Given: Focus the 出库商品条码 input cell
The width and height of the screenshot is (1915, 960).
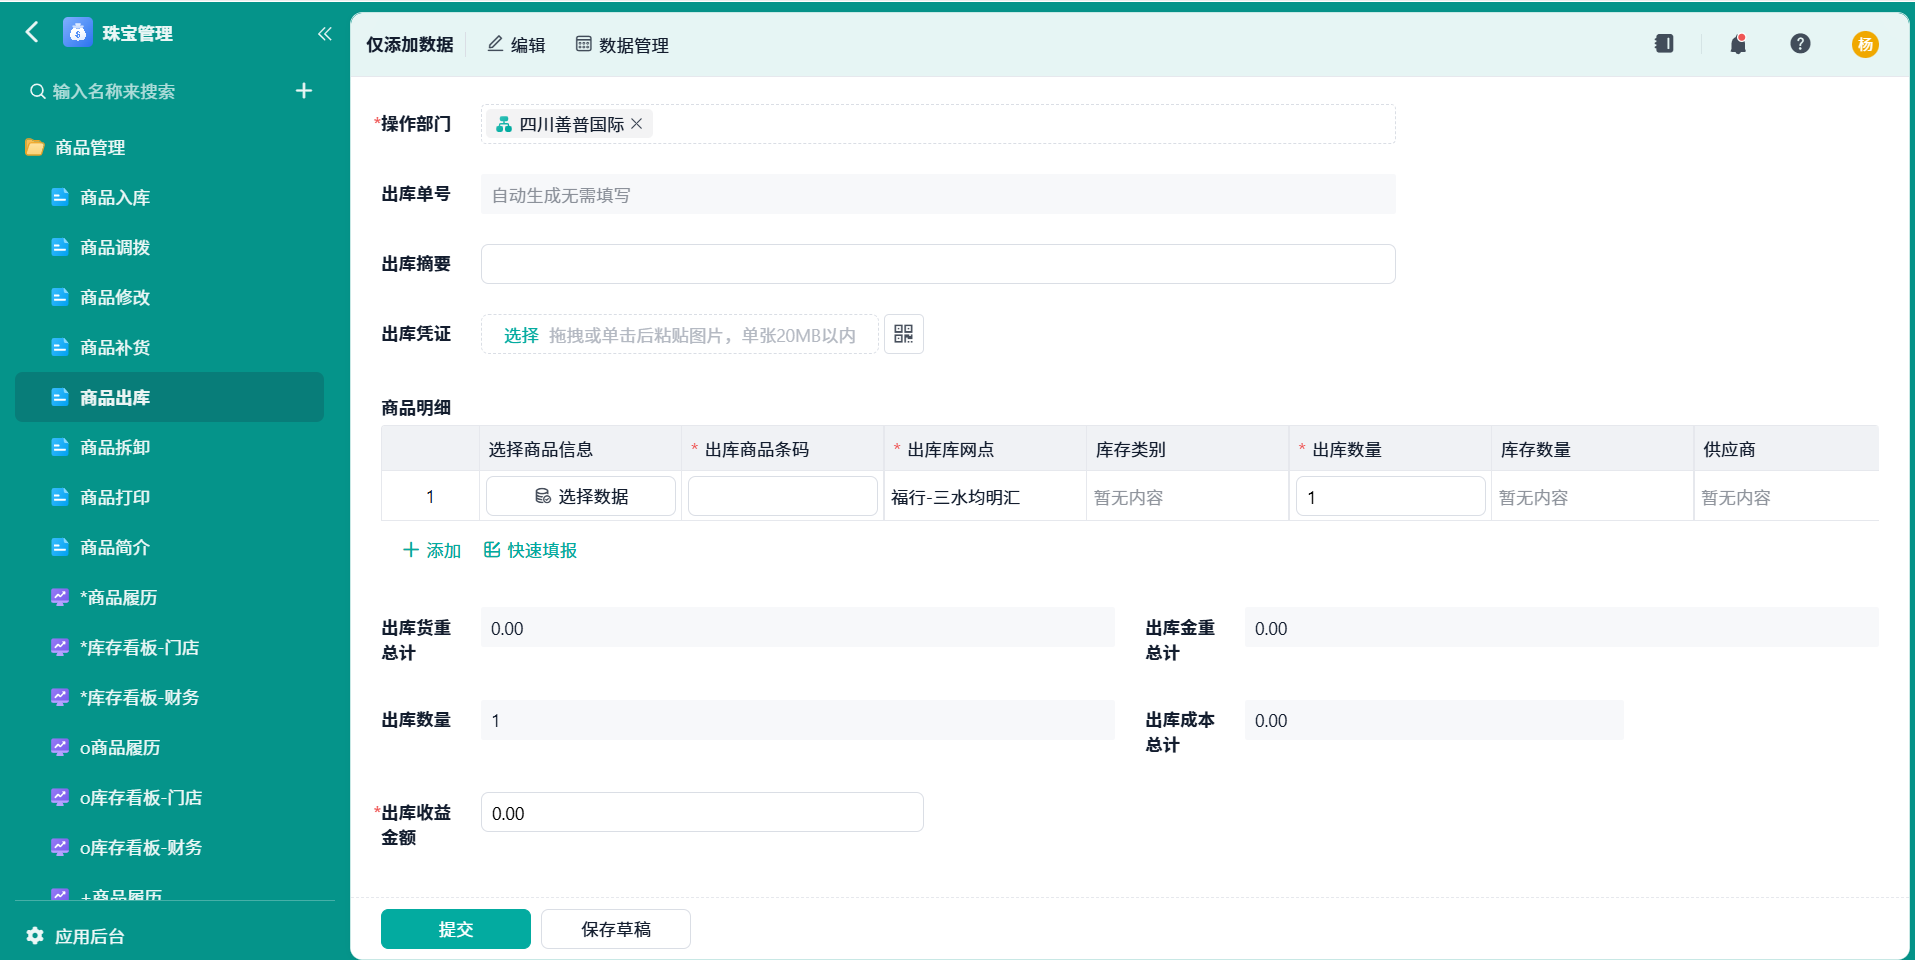Looking at the screenshot, I should tap(783, 496).
